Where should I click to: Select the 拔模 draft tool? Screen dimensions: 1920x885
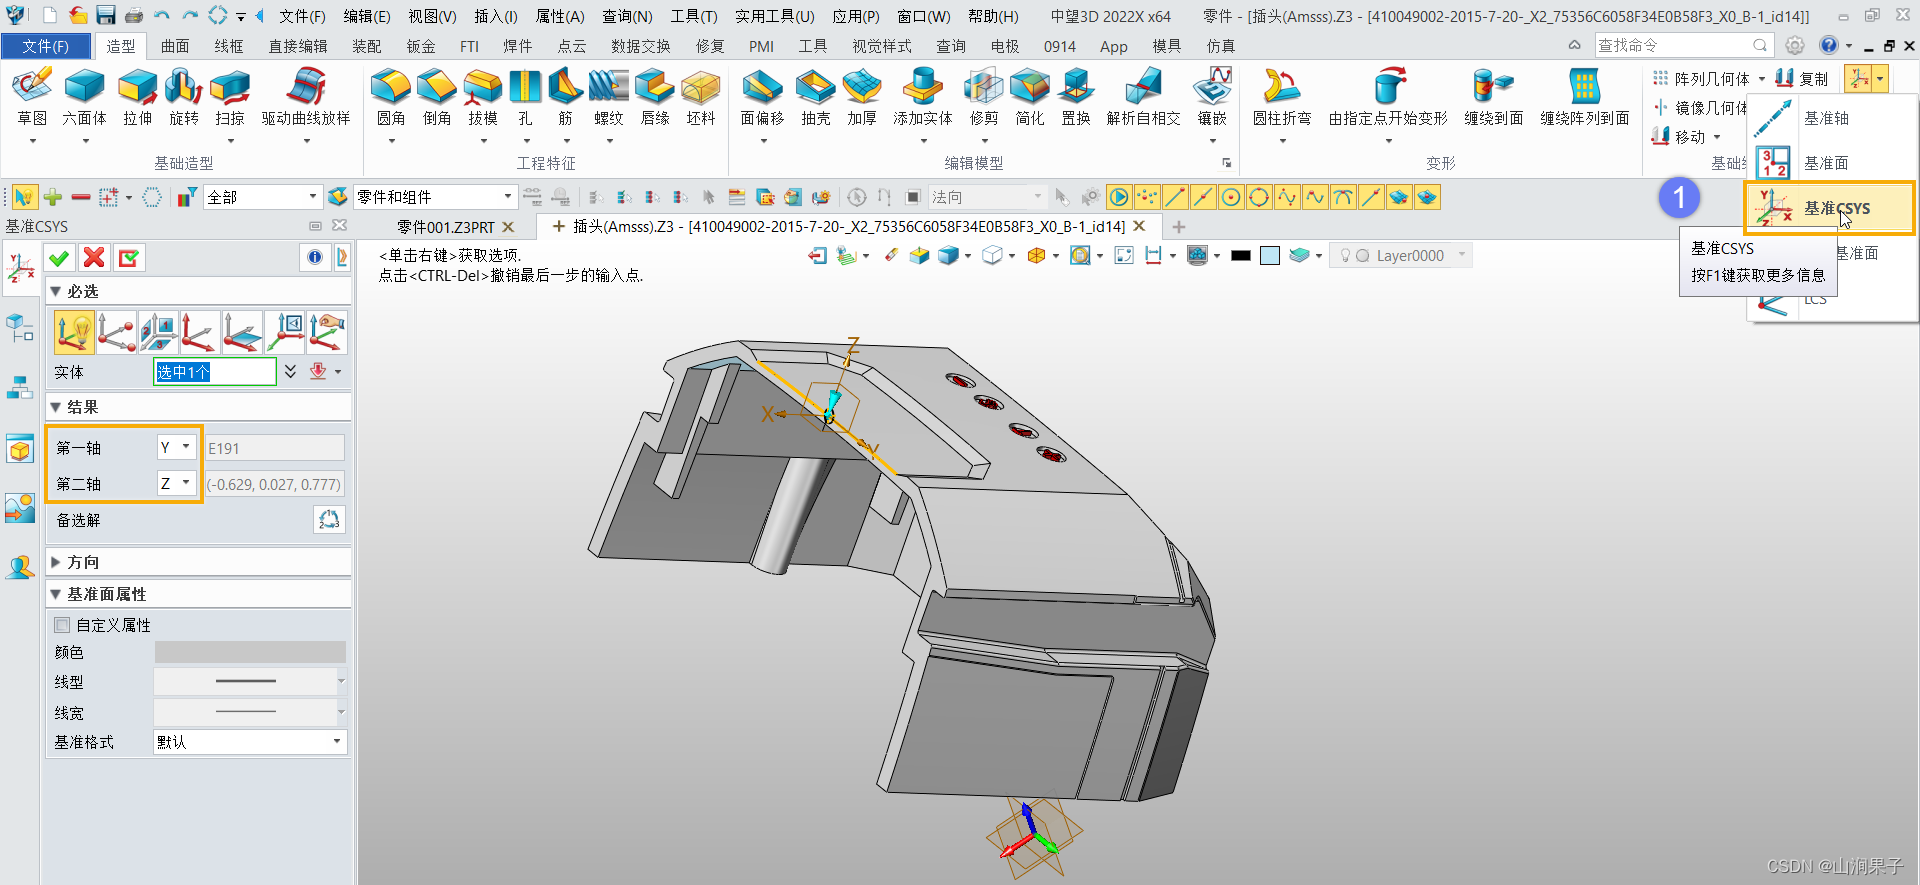coord(483,97)
